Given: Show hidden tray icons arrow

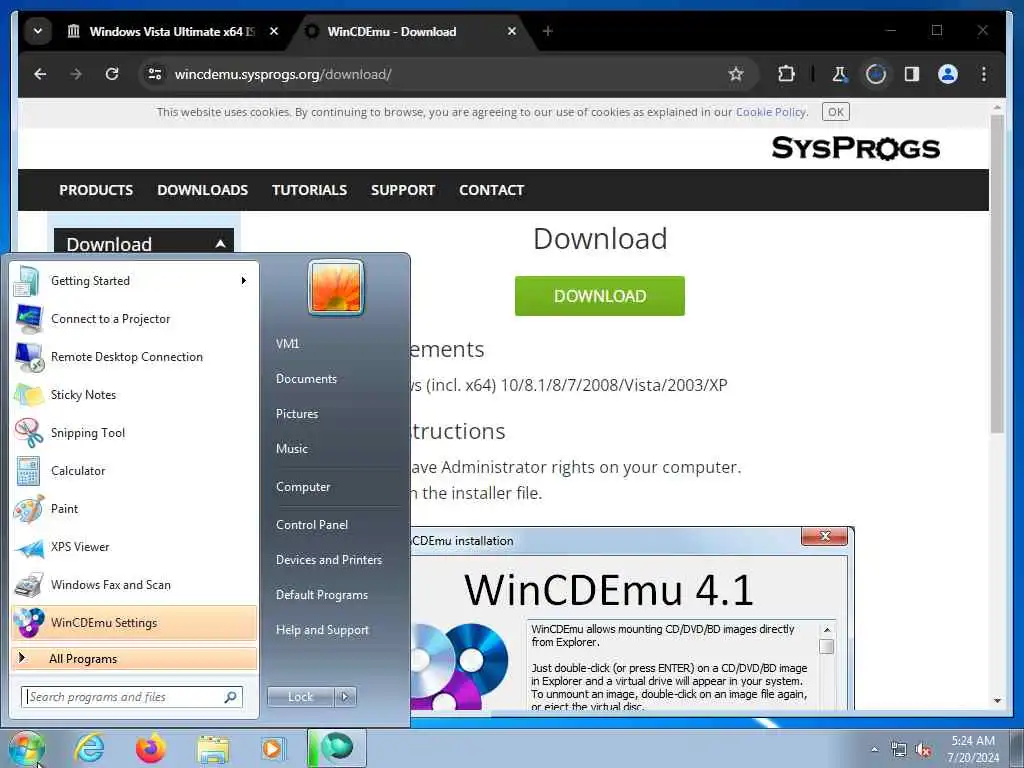Looking at the screenshot, I should pos(874,750).
